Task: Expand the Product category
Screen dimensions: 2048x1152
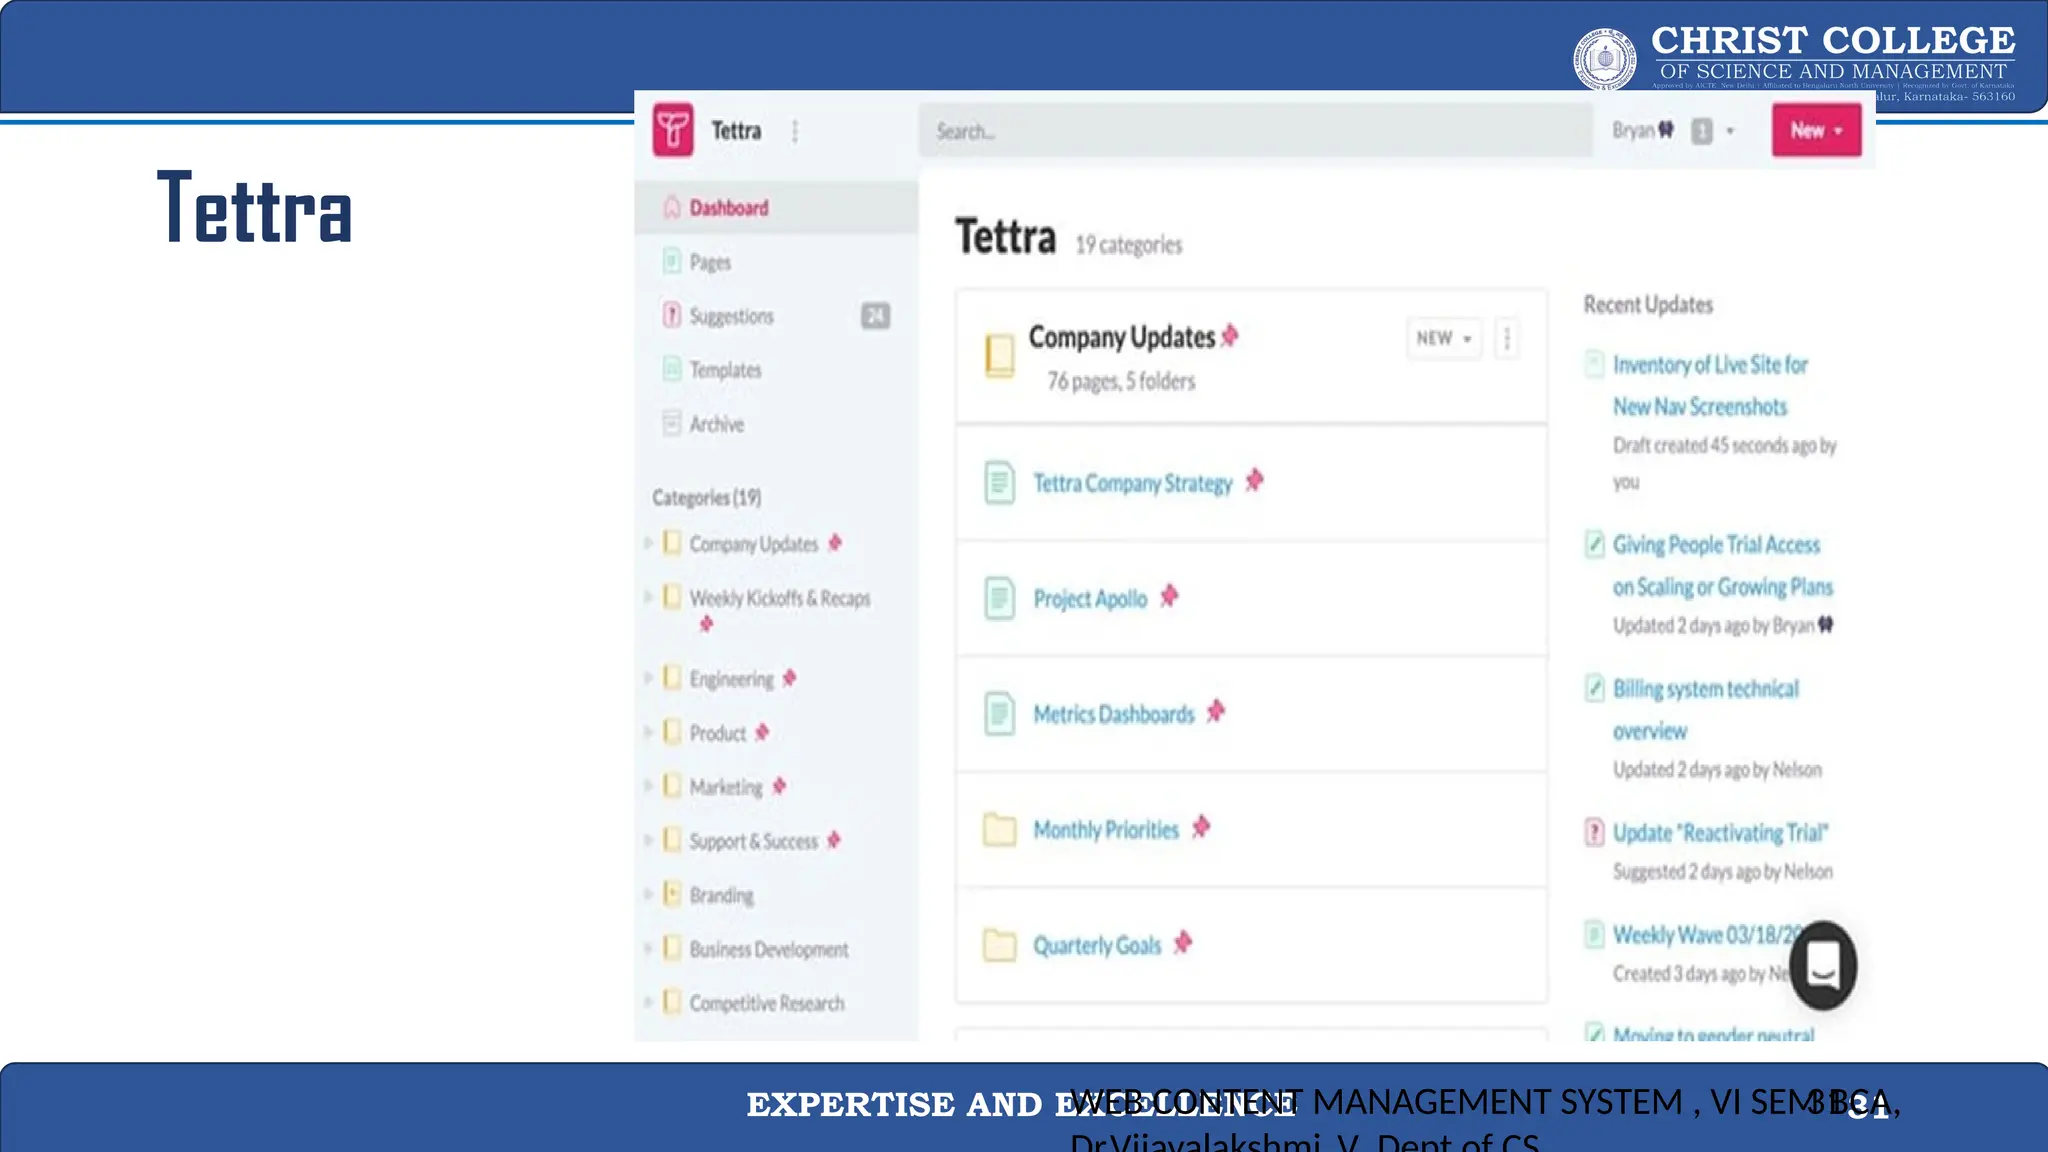Action: (x=648, y=732)
